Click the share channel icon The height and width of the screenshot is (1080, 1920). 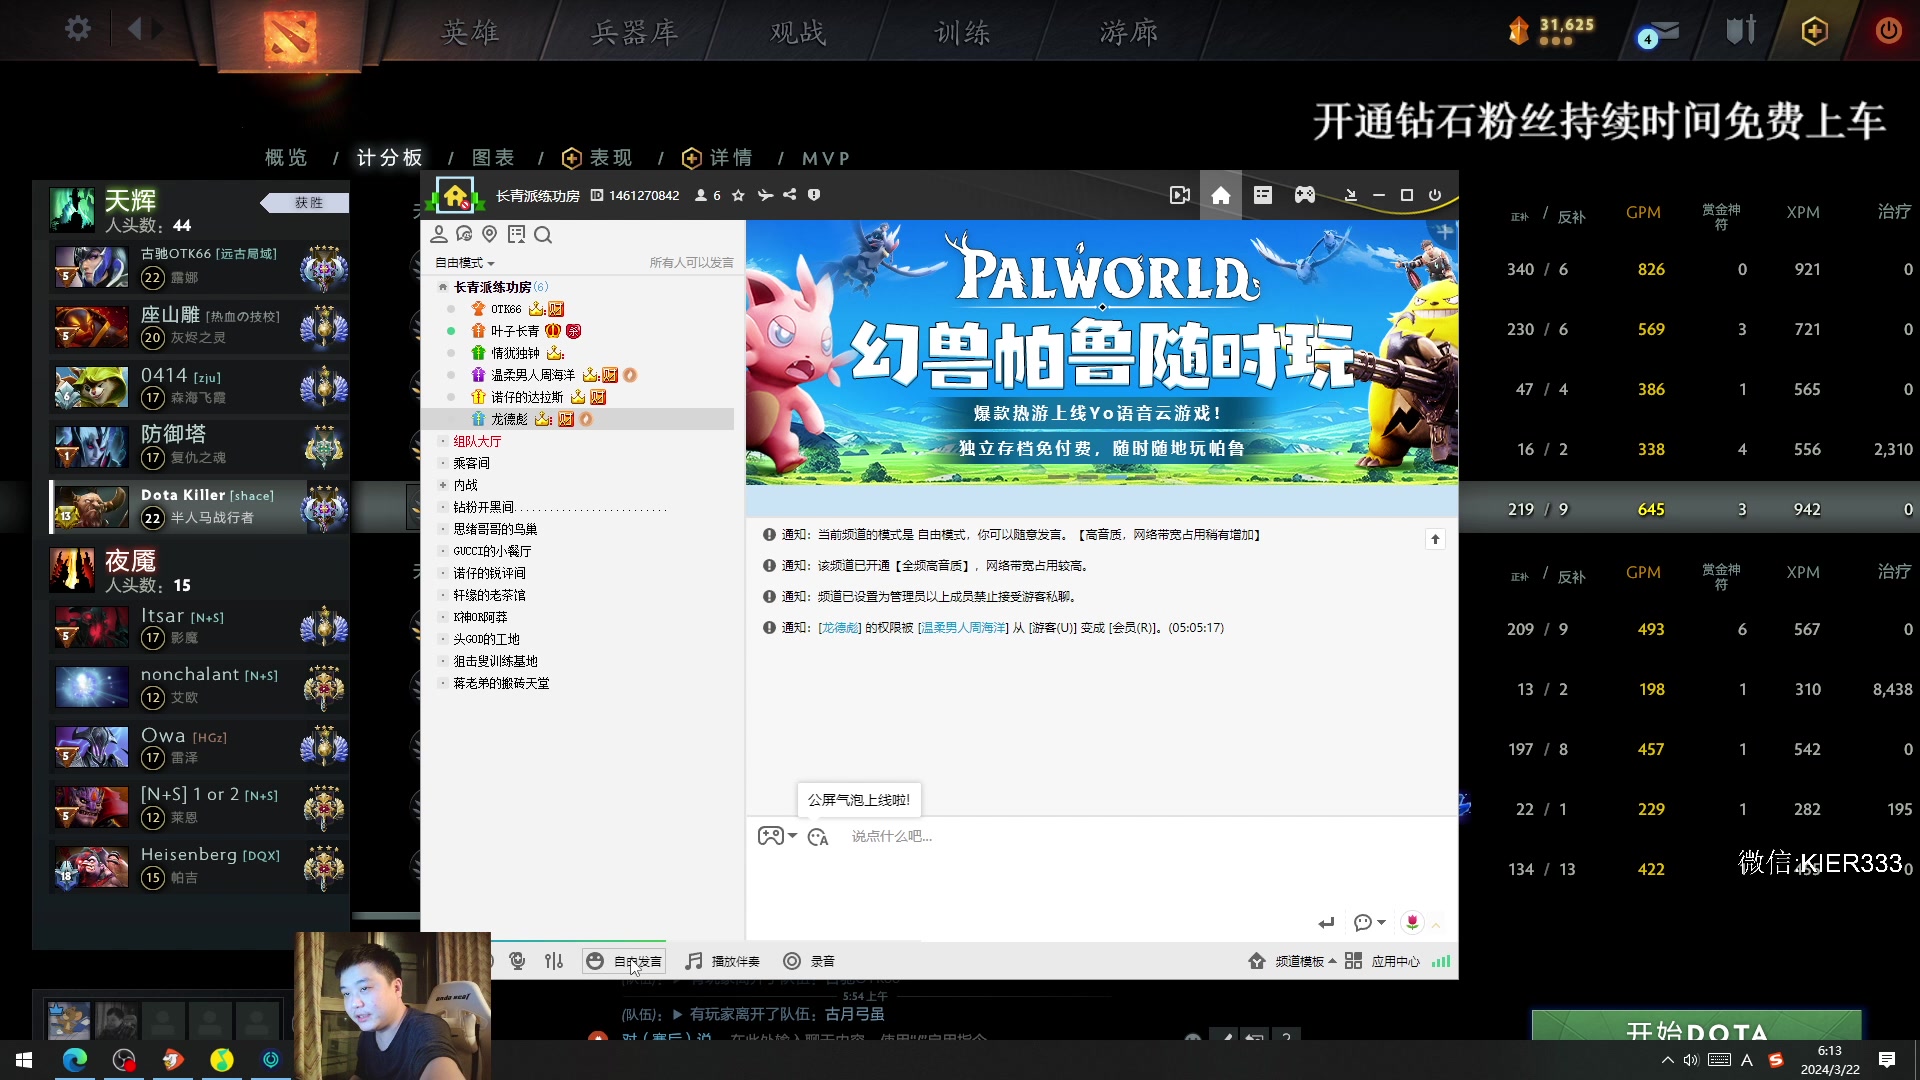pos(790,195)
